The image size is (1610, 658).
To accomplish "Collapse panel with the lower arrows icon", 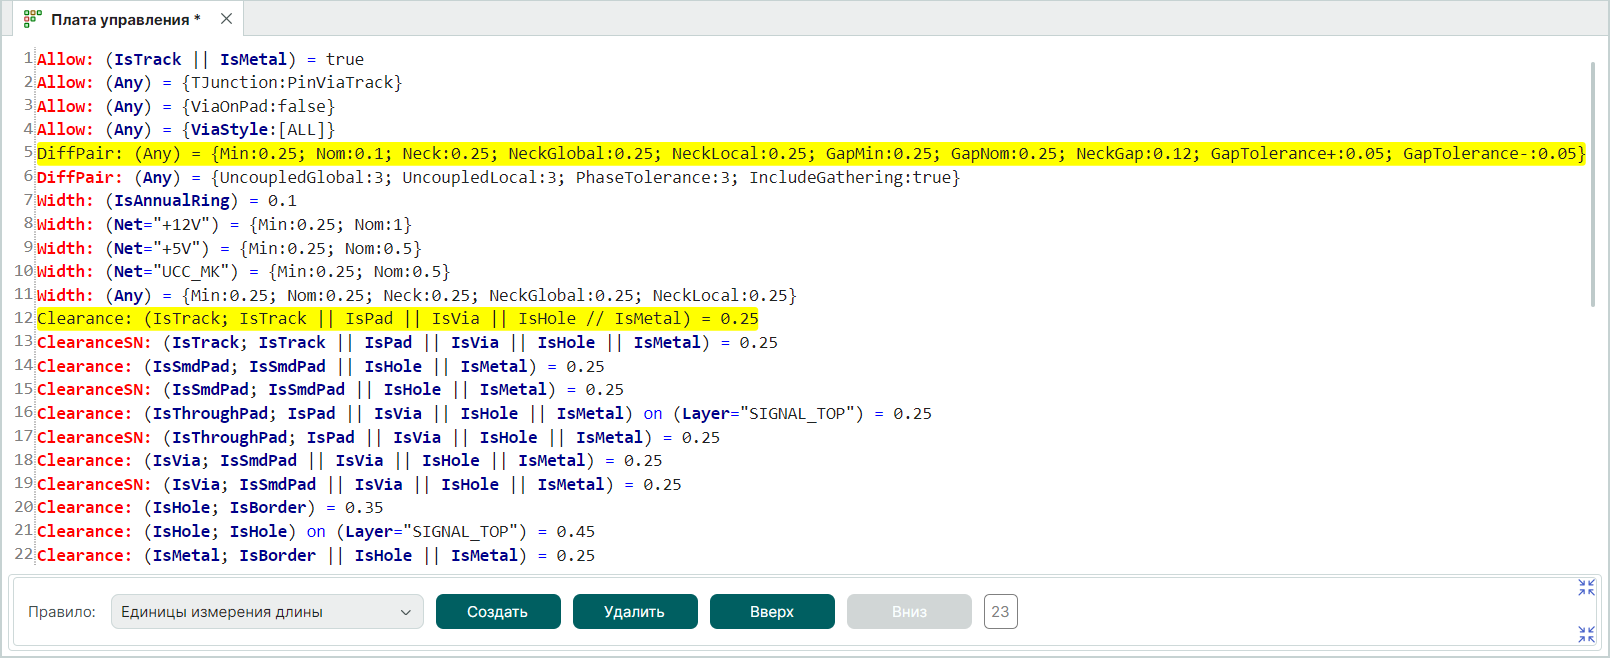I will pyautogui.click(x=1586, y=634).
